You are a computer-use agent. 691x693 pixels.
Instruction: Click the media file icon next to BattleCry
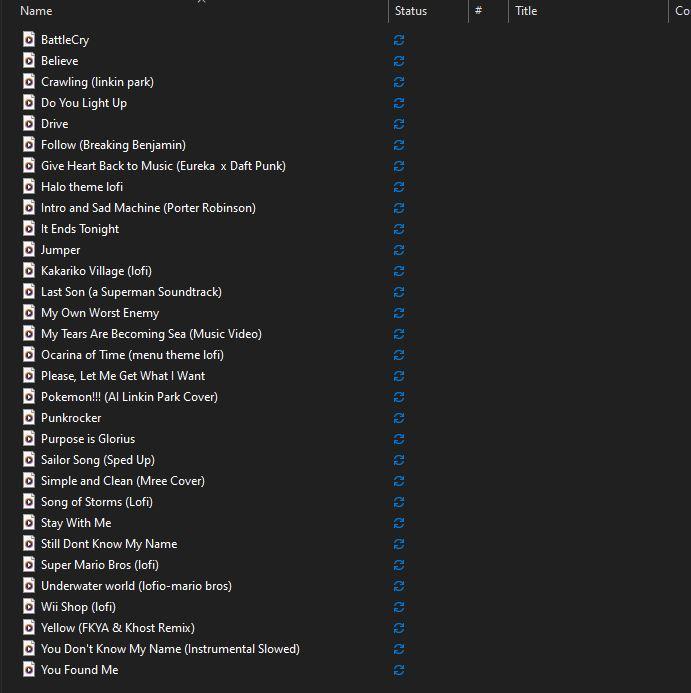[x=29, y=39]
